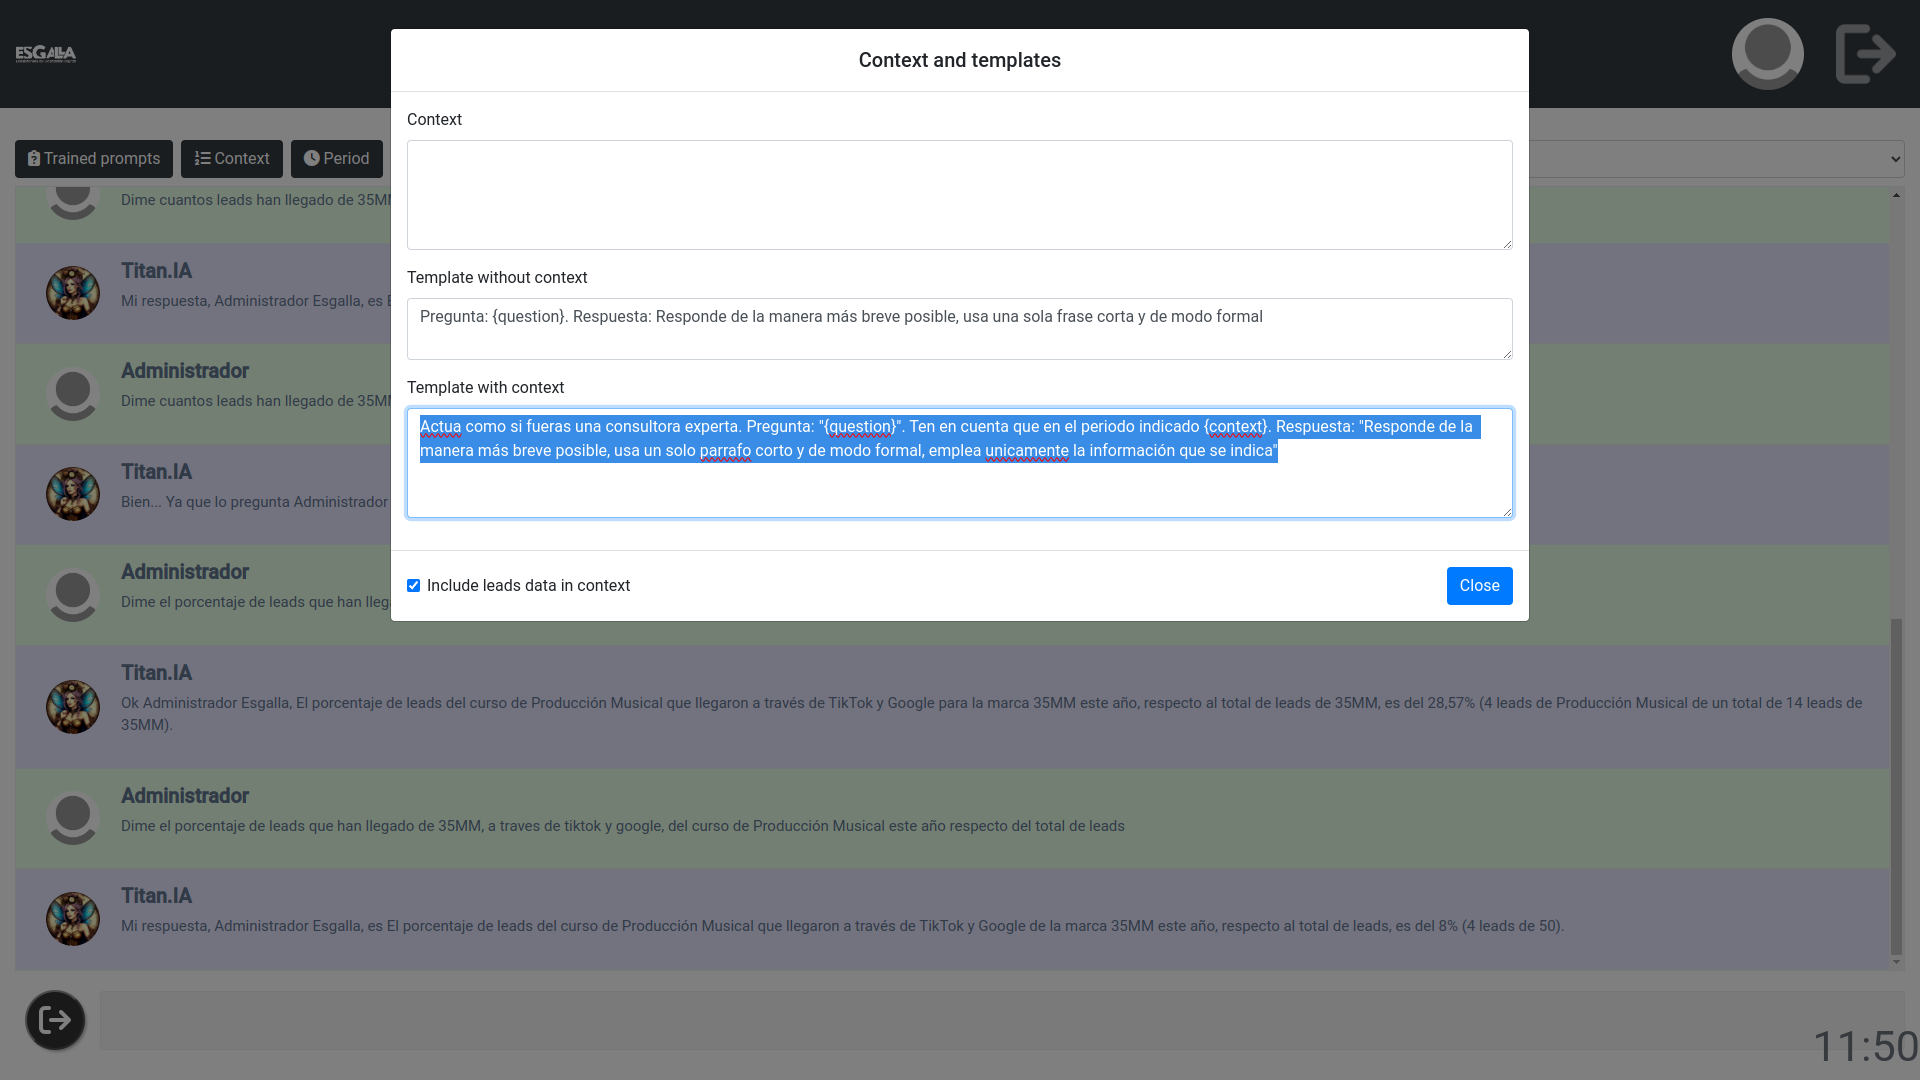Click the logout icon in top right
Viewport: 1920px width, 1080px height.
click(x=1866, y=54)
